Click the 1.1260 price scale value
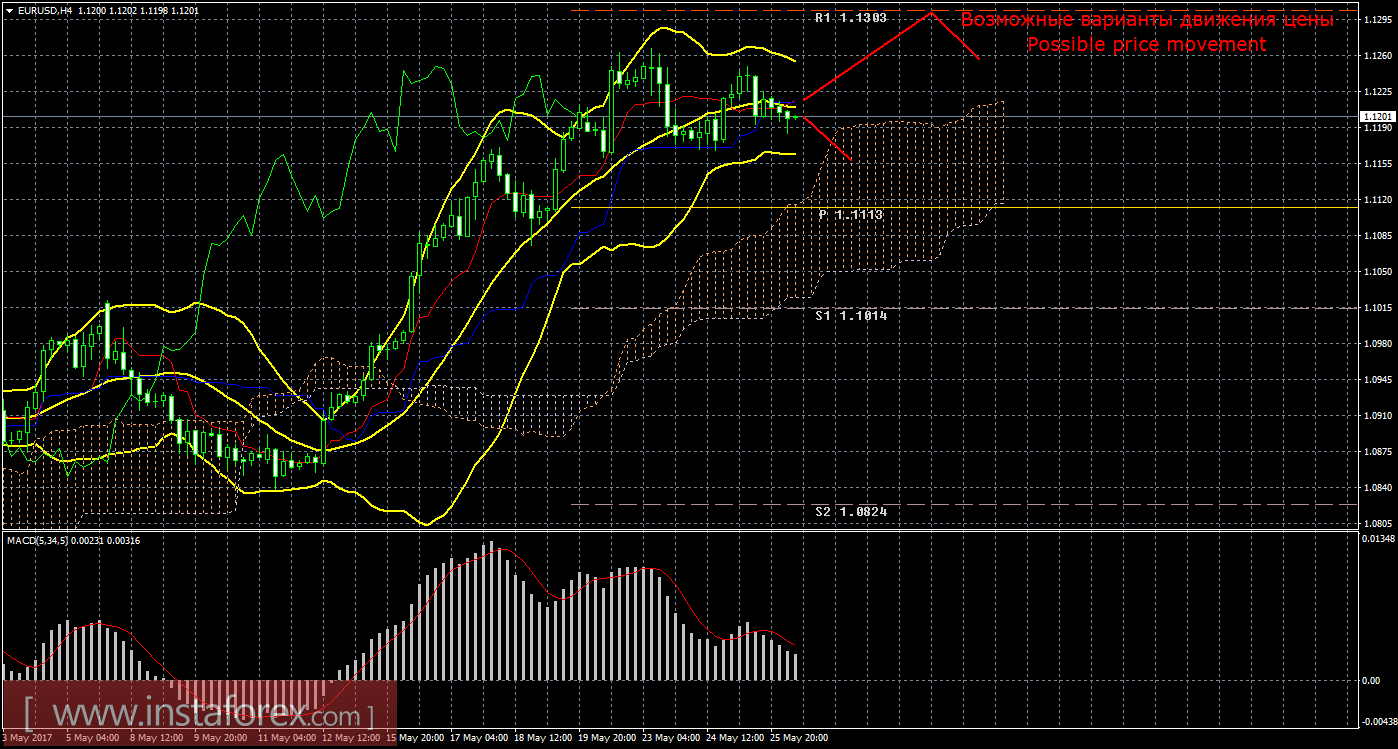 (x=1378, y=55)
